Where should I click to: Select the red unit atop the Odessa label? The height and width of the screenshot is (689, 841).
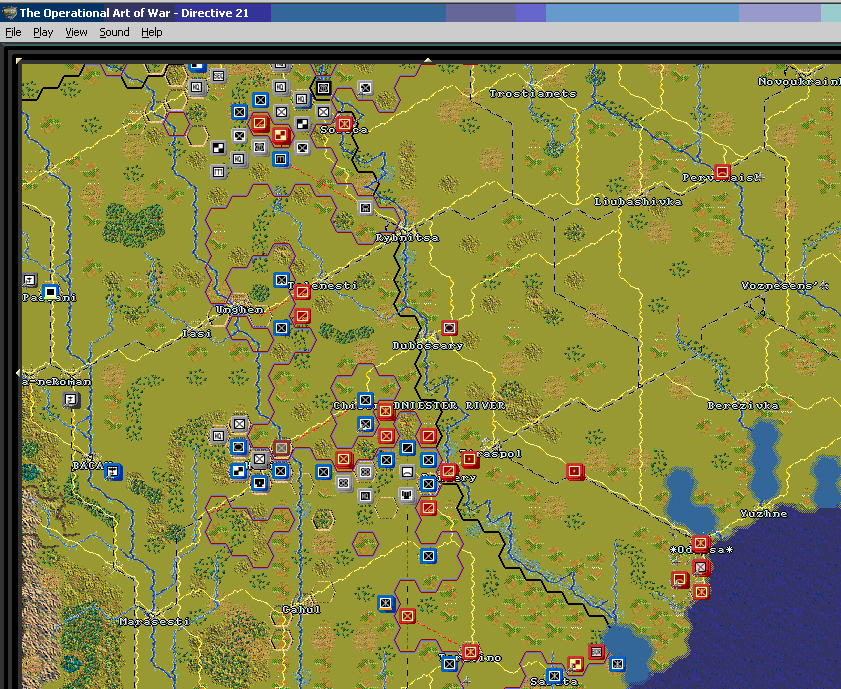click(700, 544)
